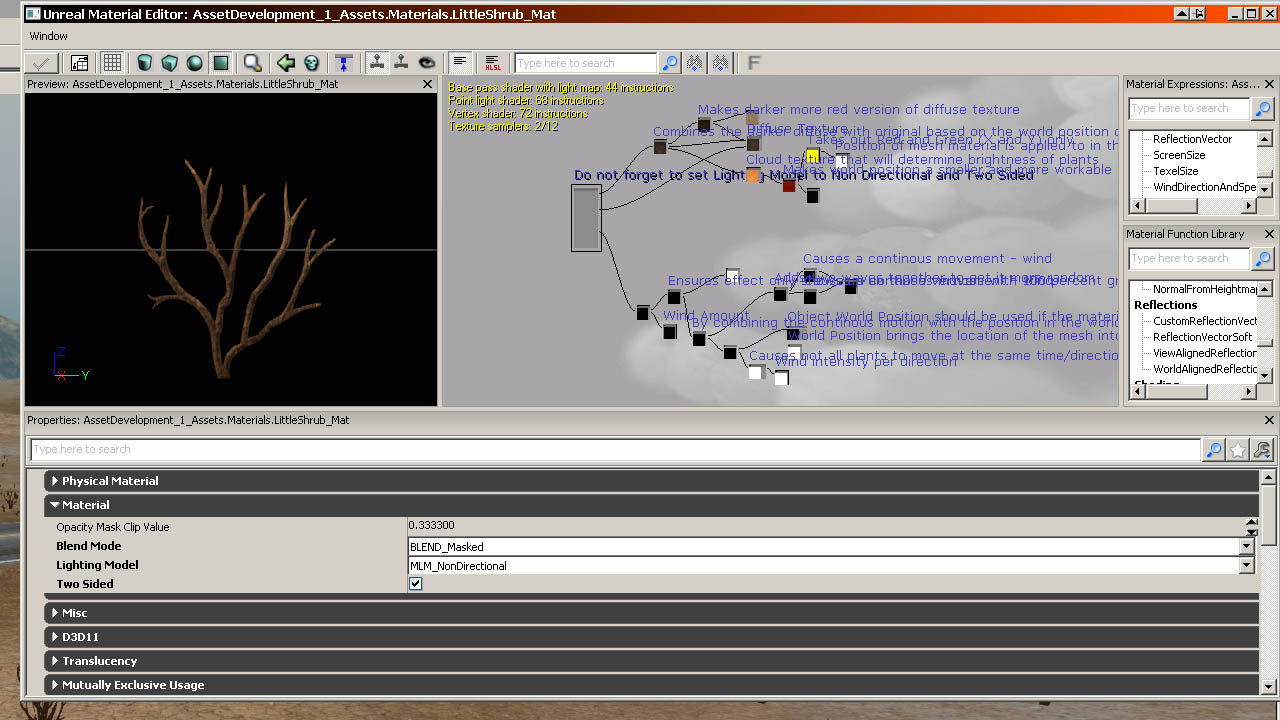
Task: Open the Blend Mode dropdown
Action: [x=1246, y=547]
